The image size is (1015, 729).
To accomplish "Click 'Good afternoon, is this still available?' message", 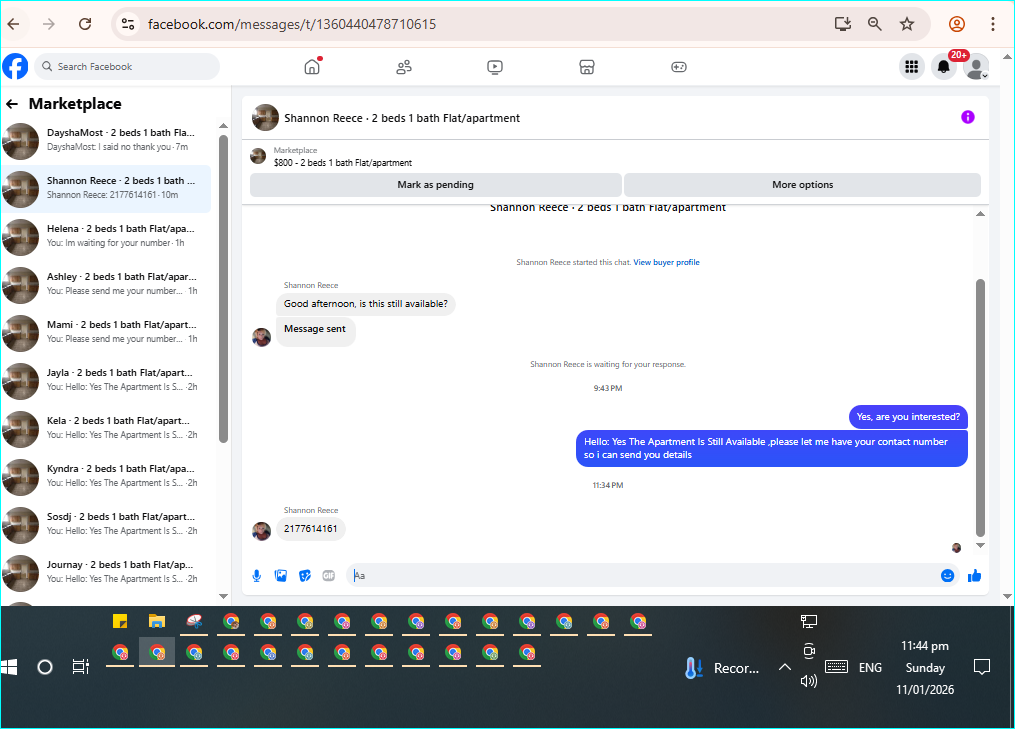I will (x=366, y=304).
